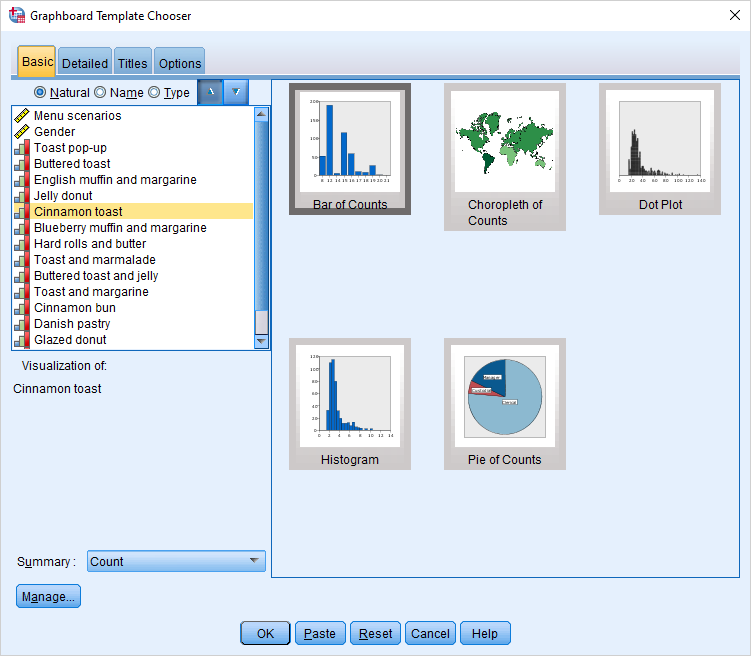Open the Summary dropdown showing Count
This screenshot has width=751, height=656.
176,562
